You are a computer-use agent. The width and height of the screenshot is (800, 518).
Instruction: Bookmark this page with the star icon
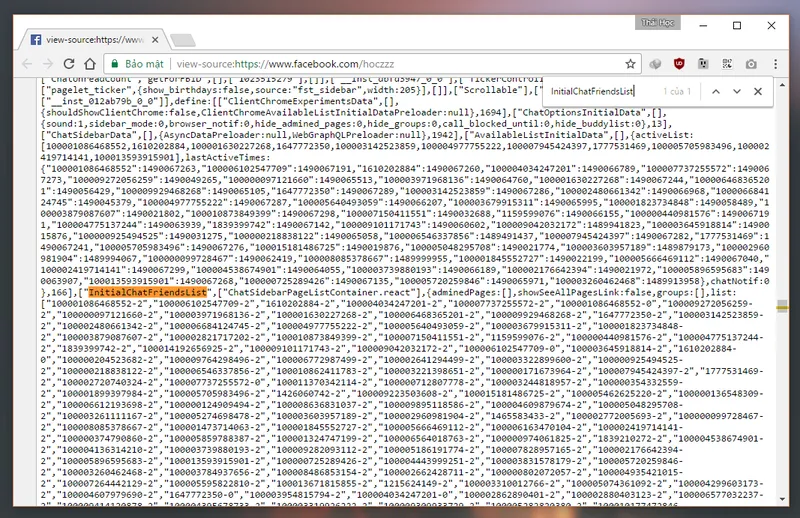[631, 64]
